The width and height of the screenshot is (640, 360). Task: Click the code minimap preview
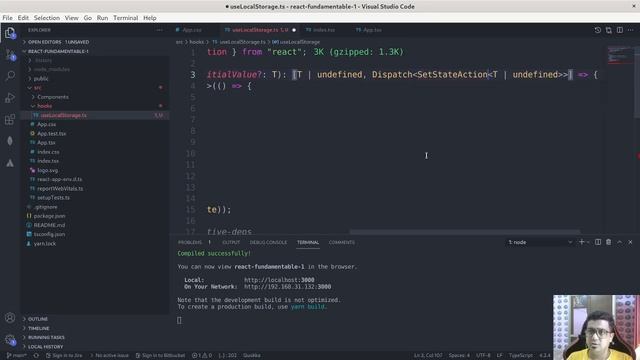click(619, 55)
